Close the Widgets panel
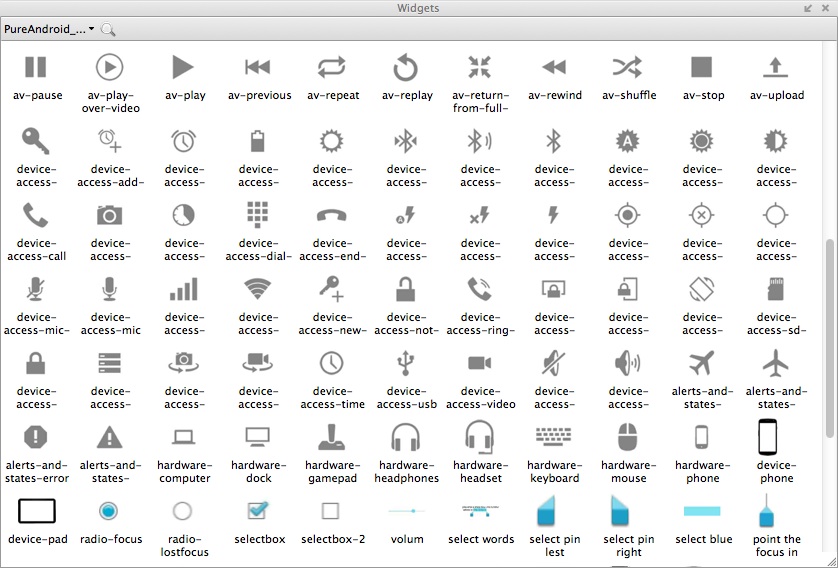The image size is (838, 568). coord(825,8)
